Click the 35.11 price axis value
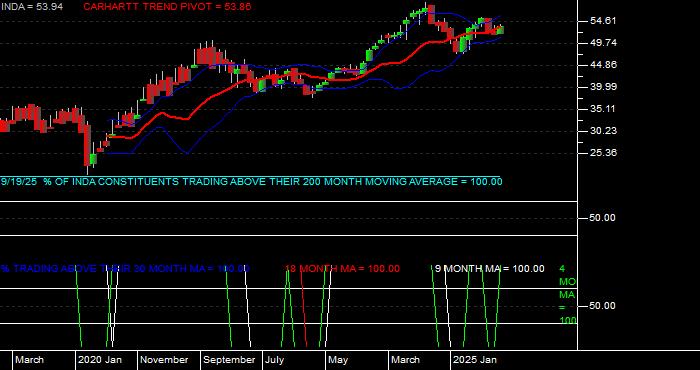Viewport: 700px width, 370px height. [604, 109]
